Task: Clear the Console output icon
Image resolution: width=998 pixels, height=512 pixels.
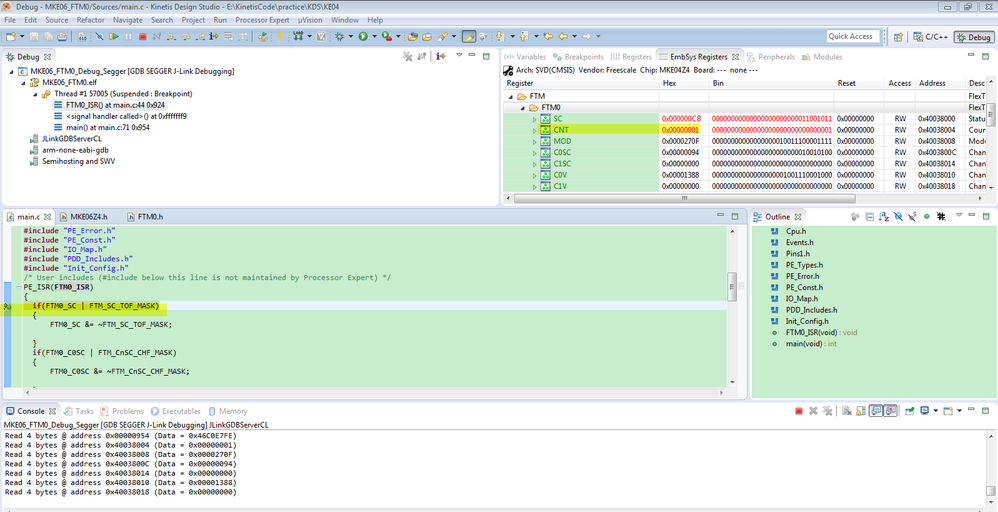Action: tap(847, 411)
